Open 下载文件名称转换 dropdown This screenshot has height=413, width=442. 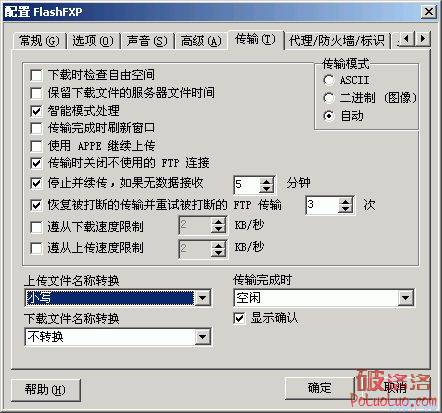[202, 337]
